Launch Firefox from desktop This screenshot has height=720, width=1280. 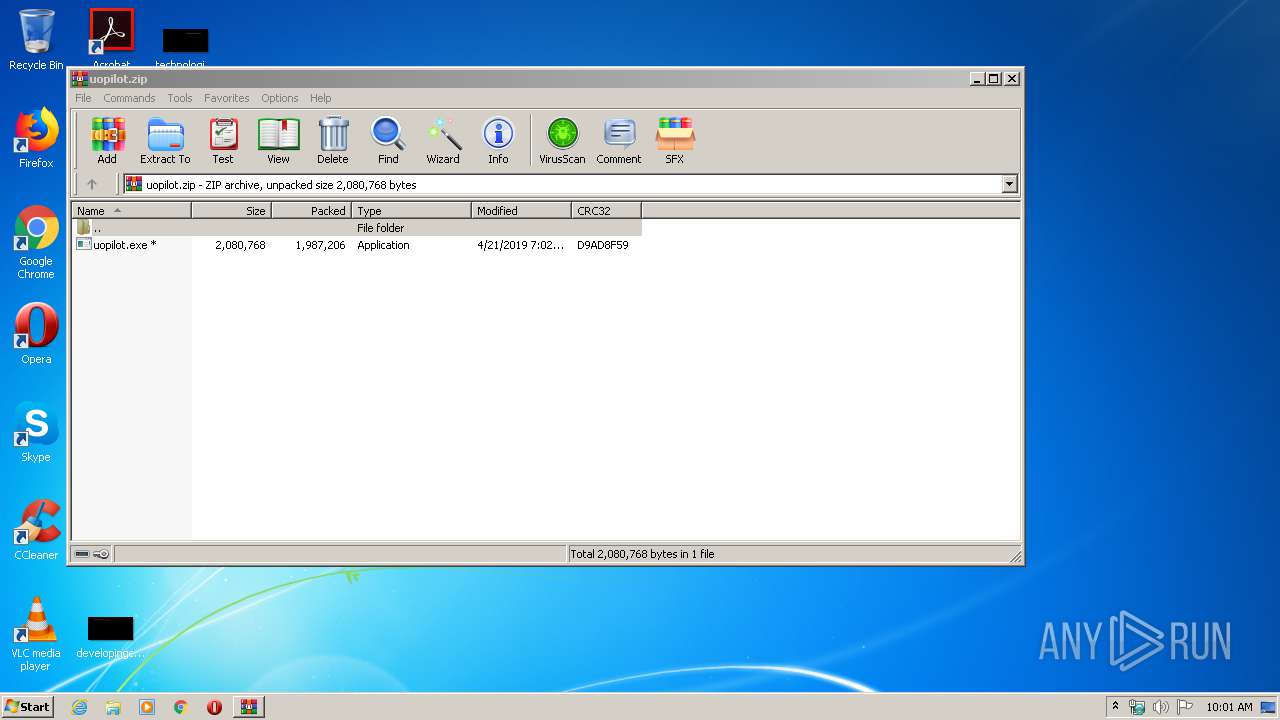coord(36,138)
